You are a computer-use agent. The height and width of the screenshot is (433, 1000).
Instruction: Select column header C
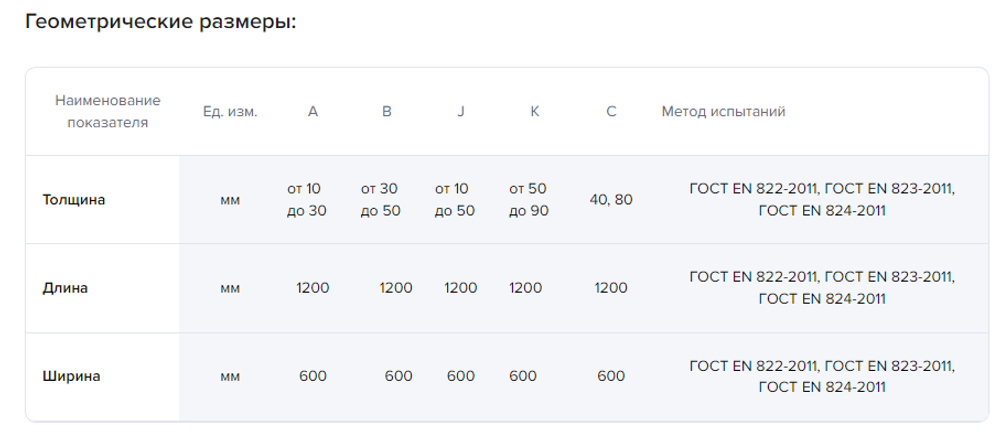pyautogui.click(x=611, y=112)
